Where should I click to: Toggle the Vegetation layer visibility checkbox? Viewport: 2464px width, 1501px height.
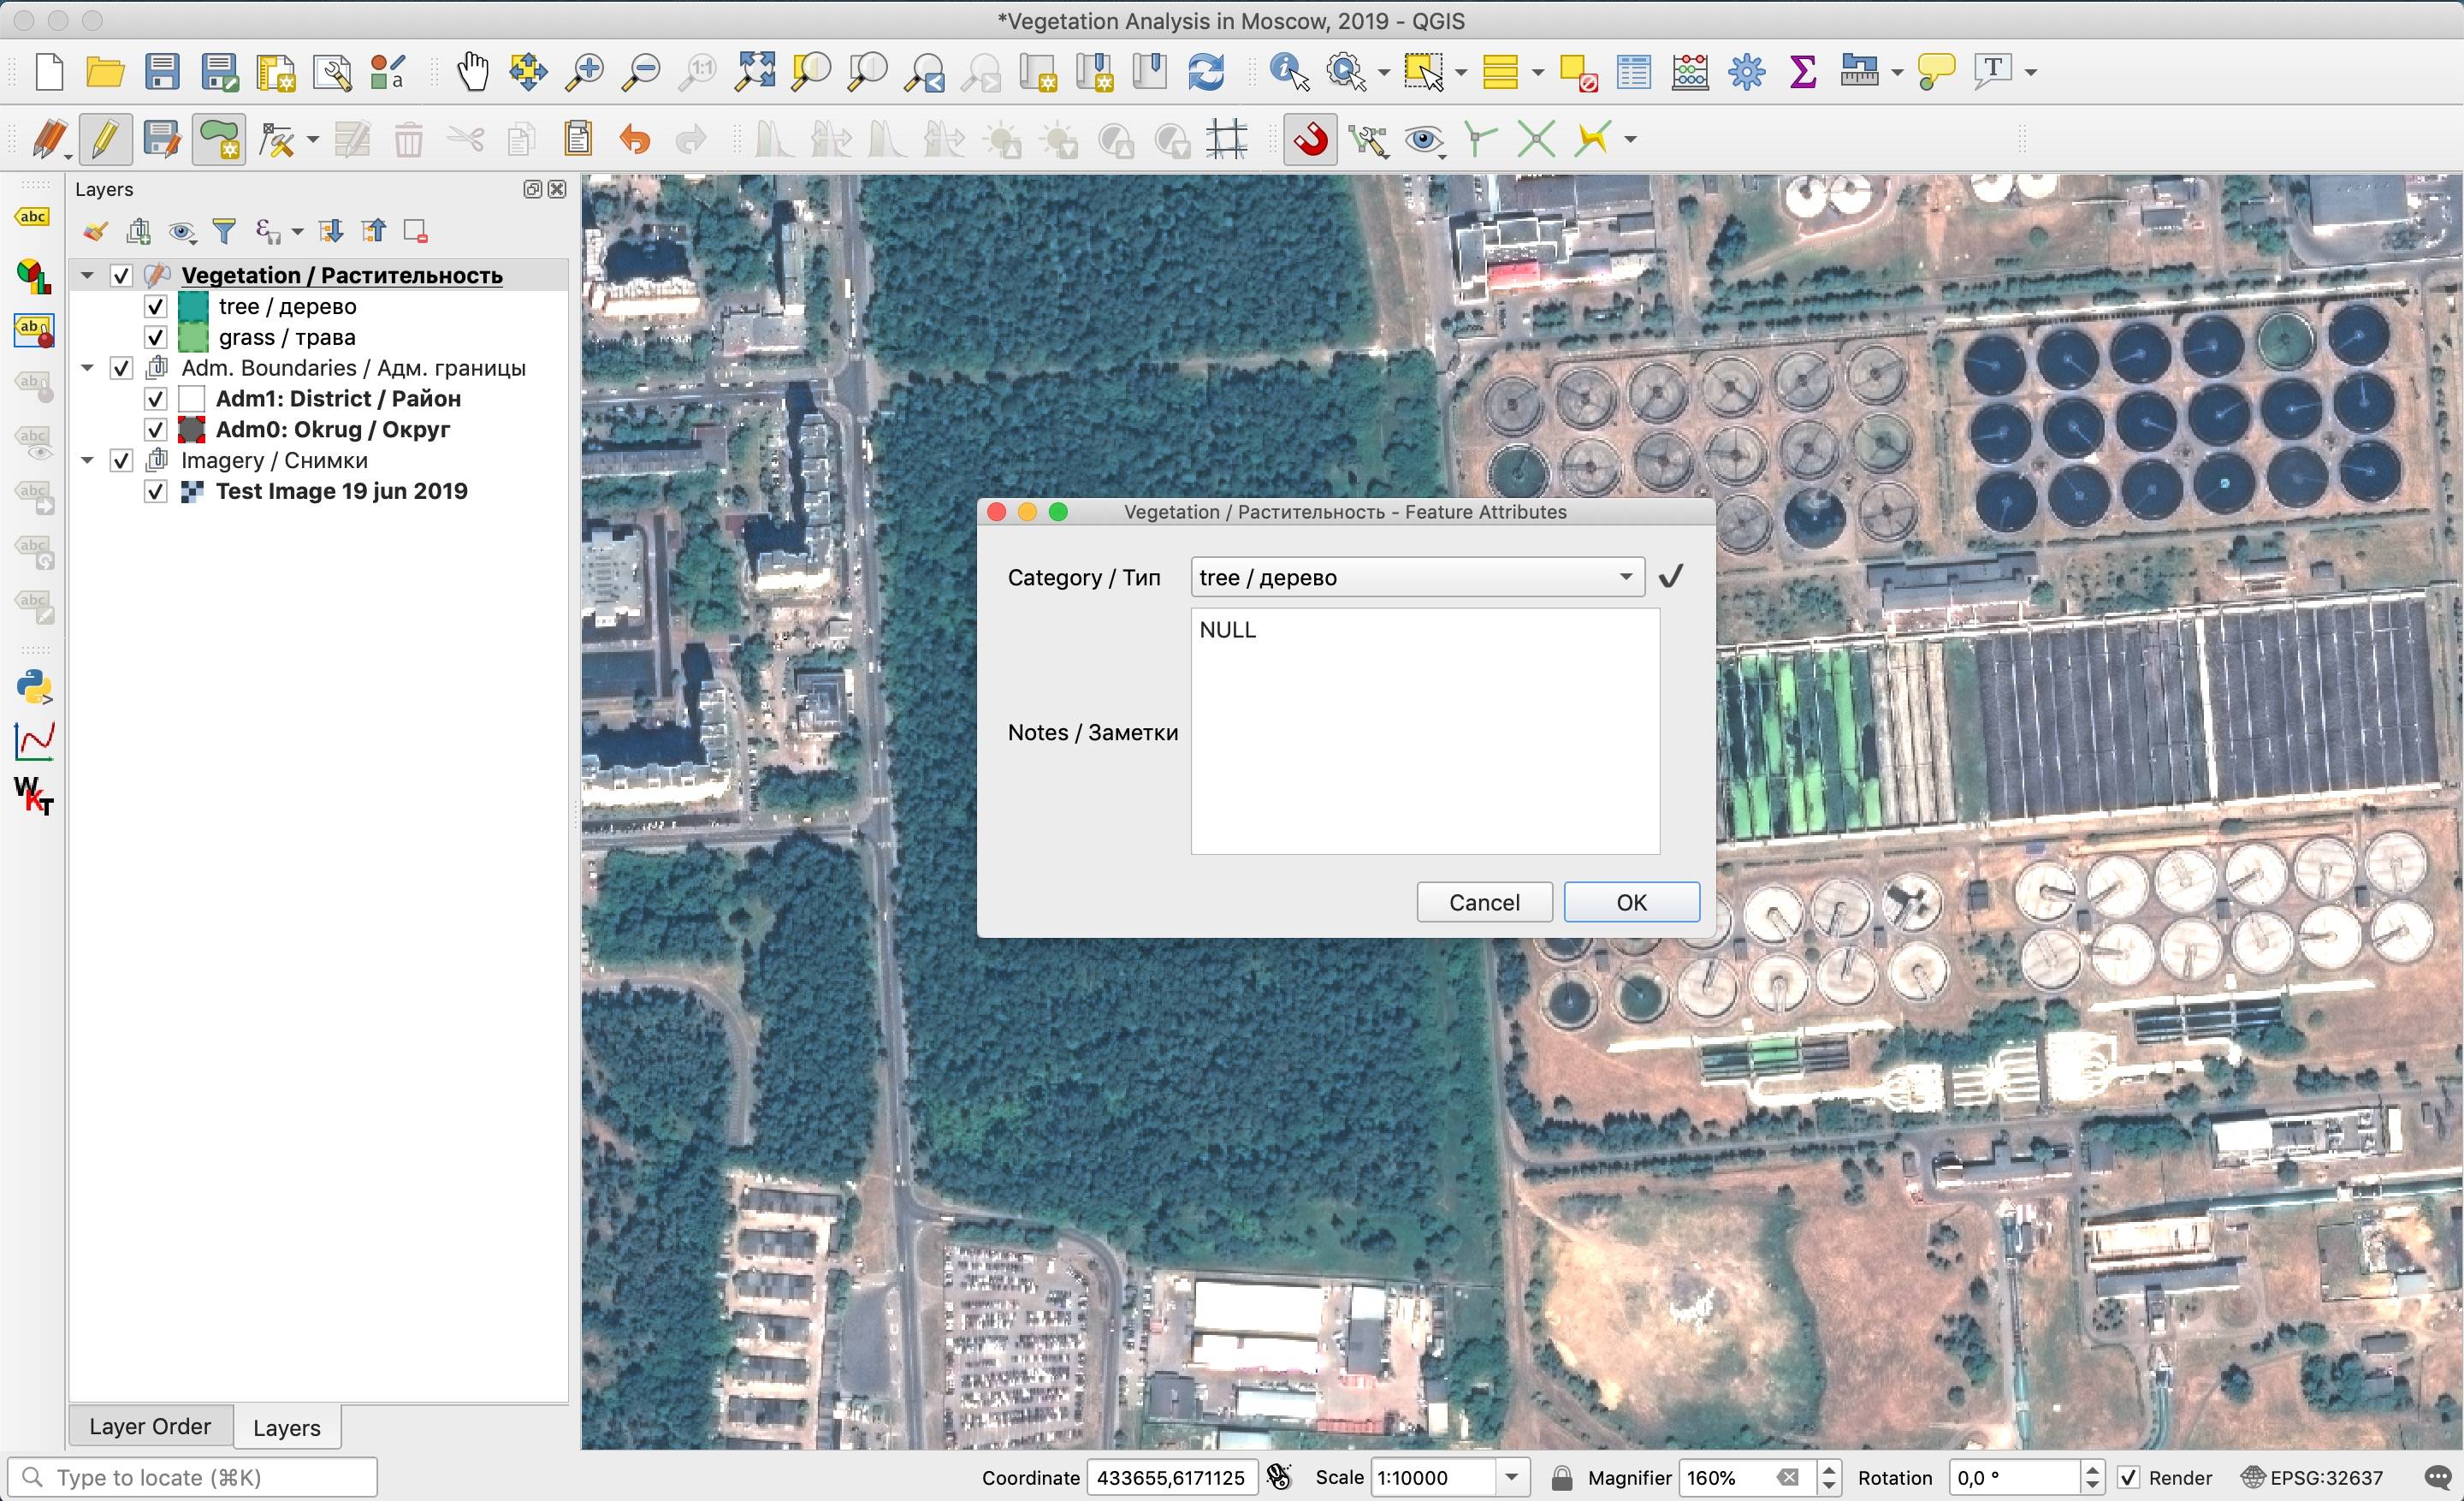[x=121, y=275]
